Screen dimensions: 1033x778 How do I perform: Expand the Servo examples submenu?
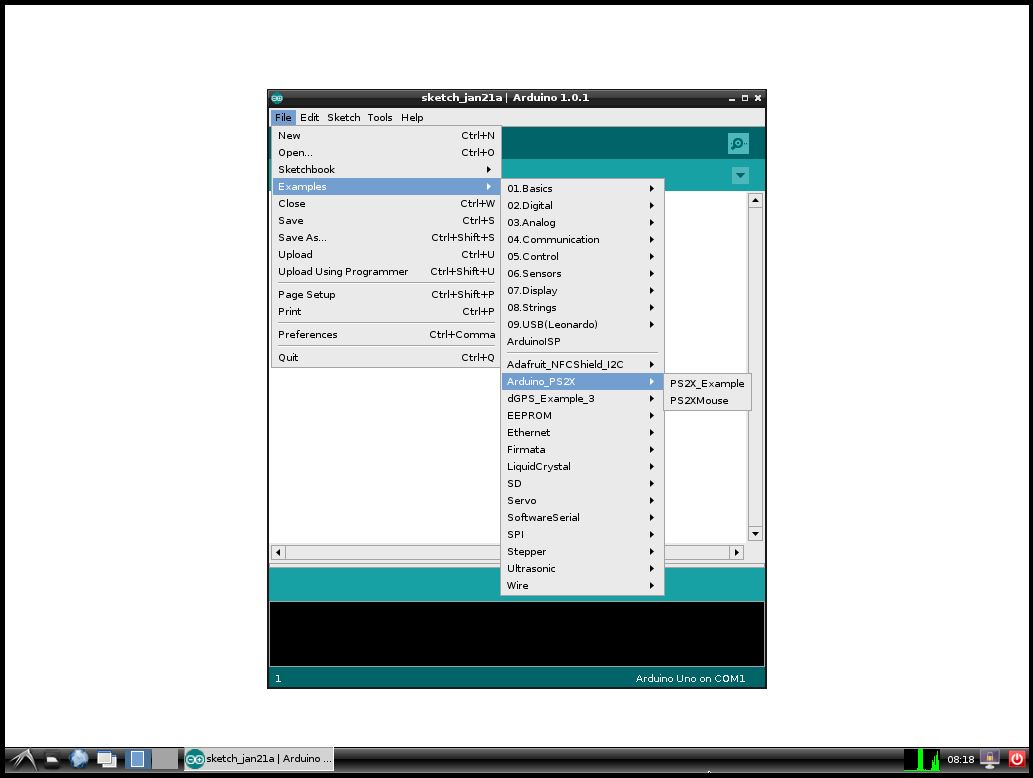coord(581,500)
